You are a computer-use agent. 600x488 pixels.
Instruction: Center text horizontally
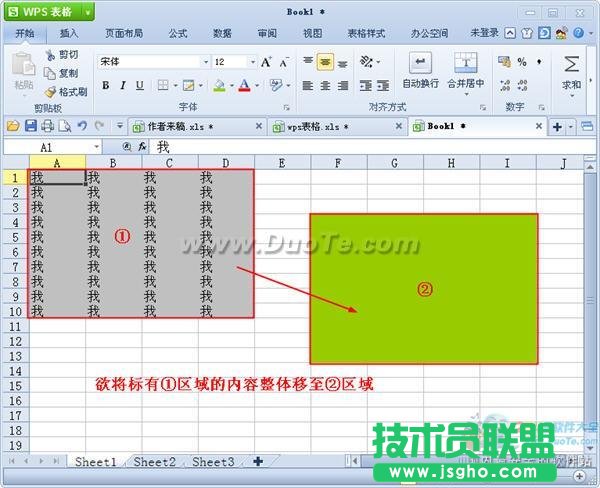pos(325,85)
